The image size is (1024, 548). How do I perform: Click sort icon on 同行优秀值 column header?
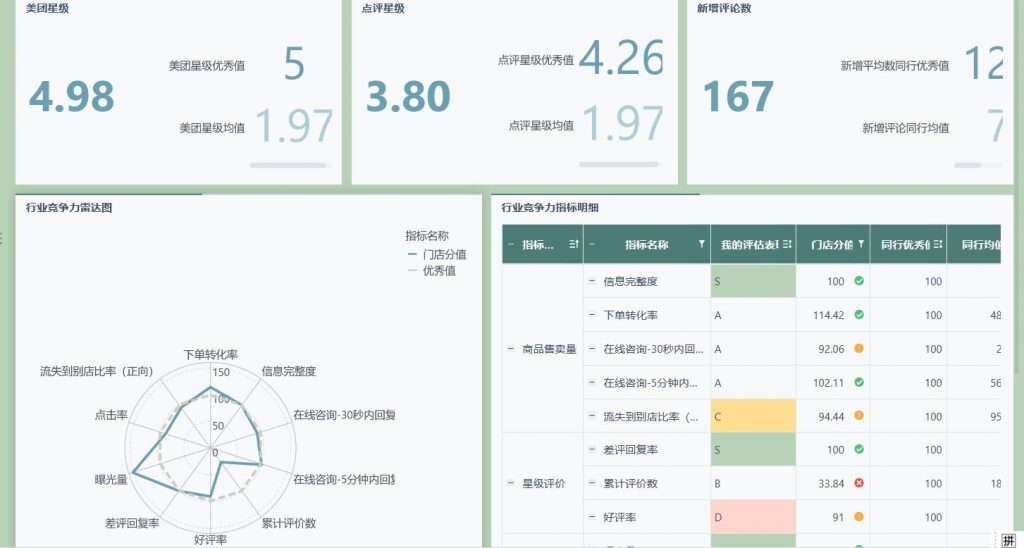point(938,244)
